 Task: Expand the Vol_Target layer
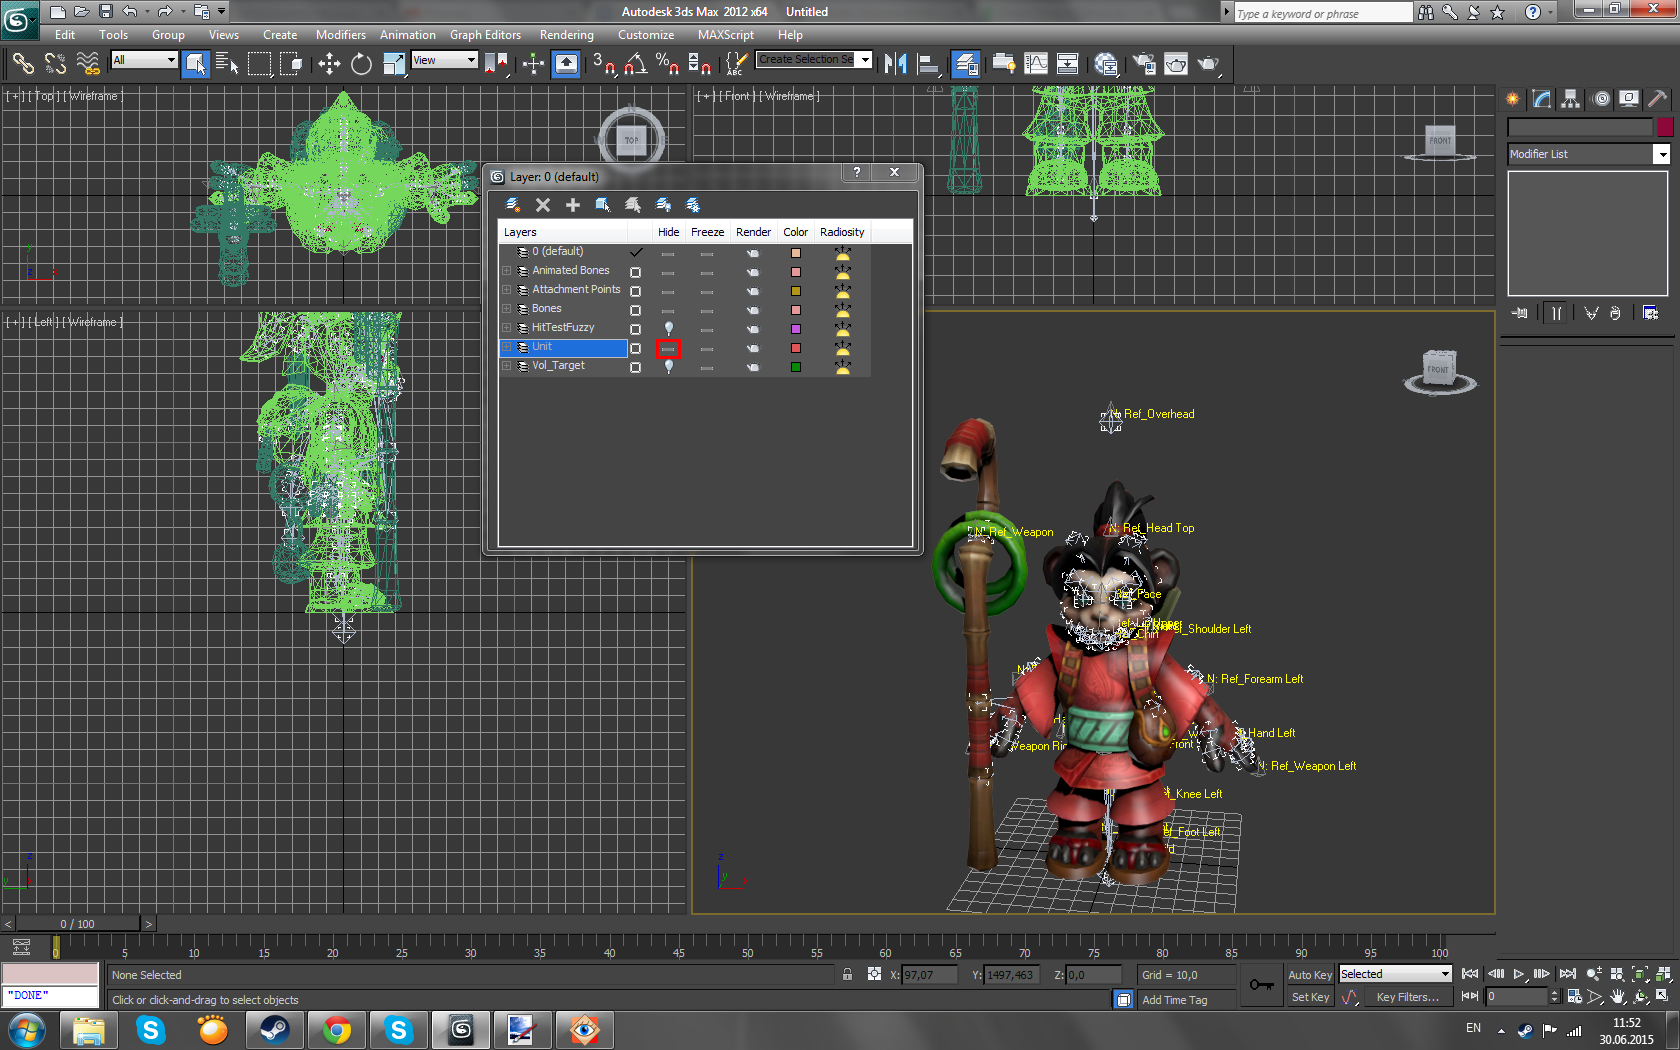coord(507,366)
